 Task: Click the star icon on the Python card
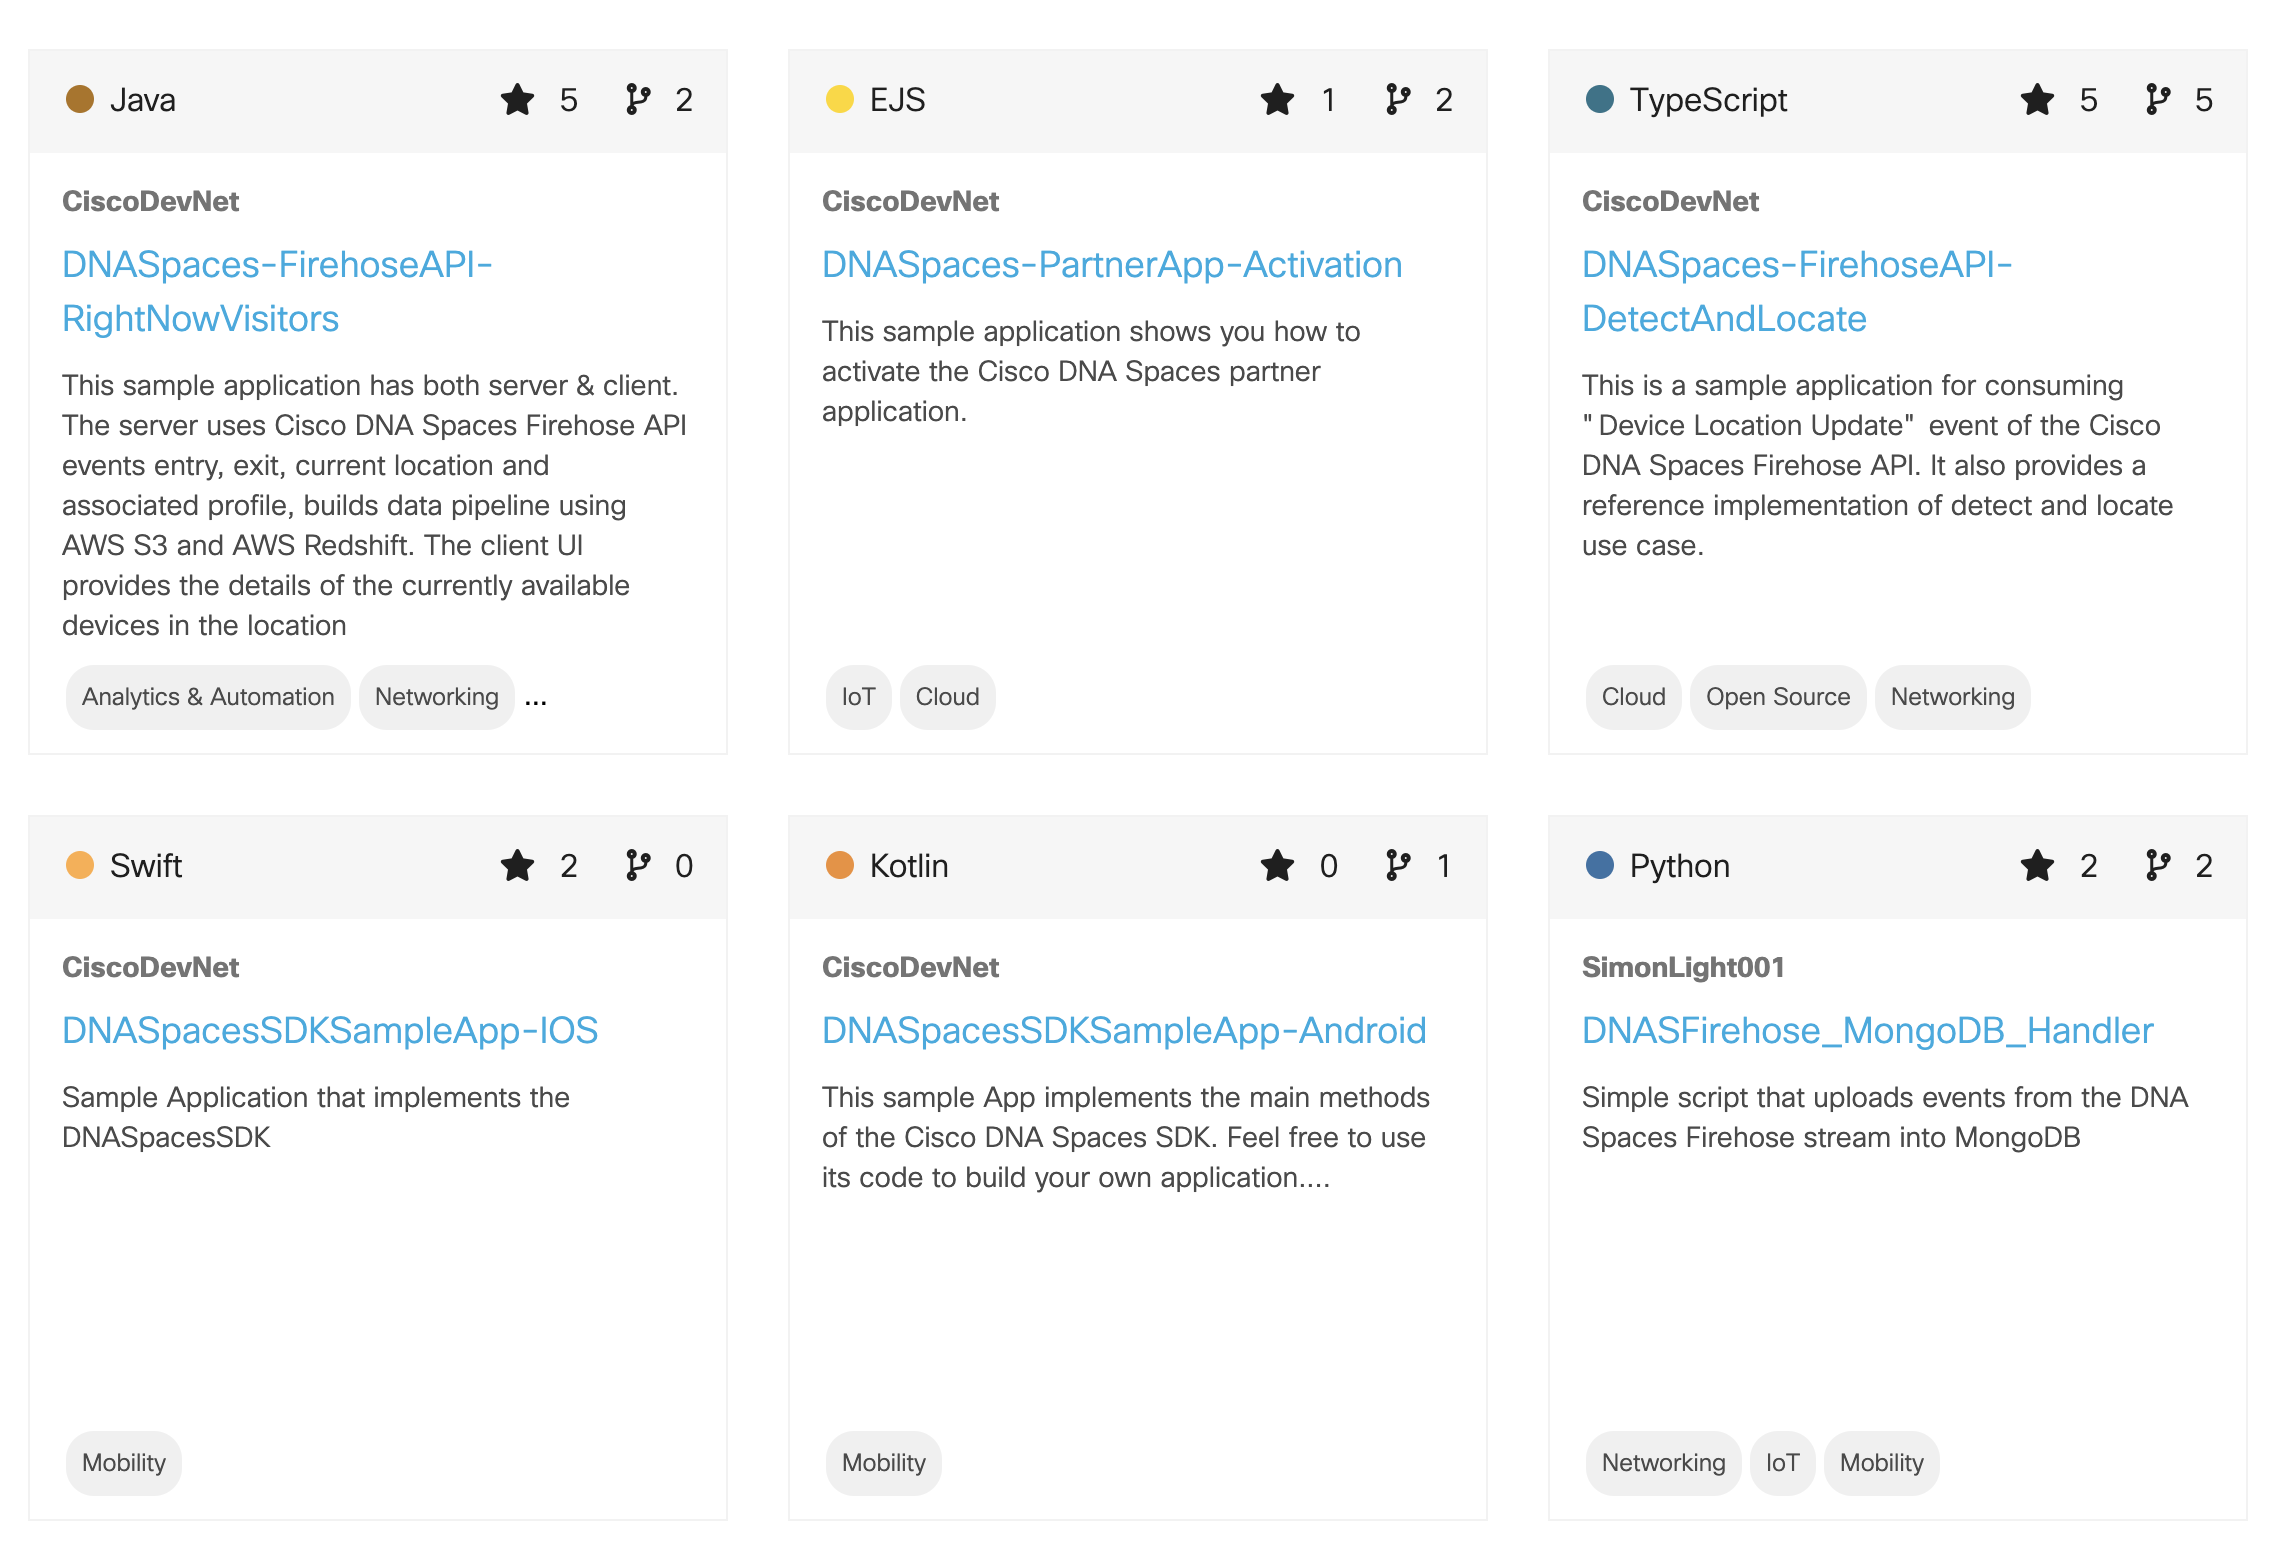tap(2037, 866)
